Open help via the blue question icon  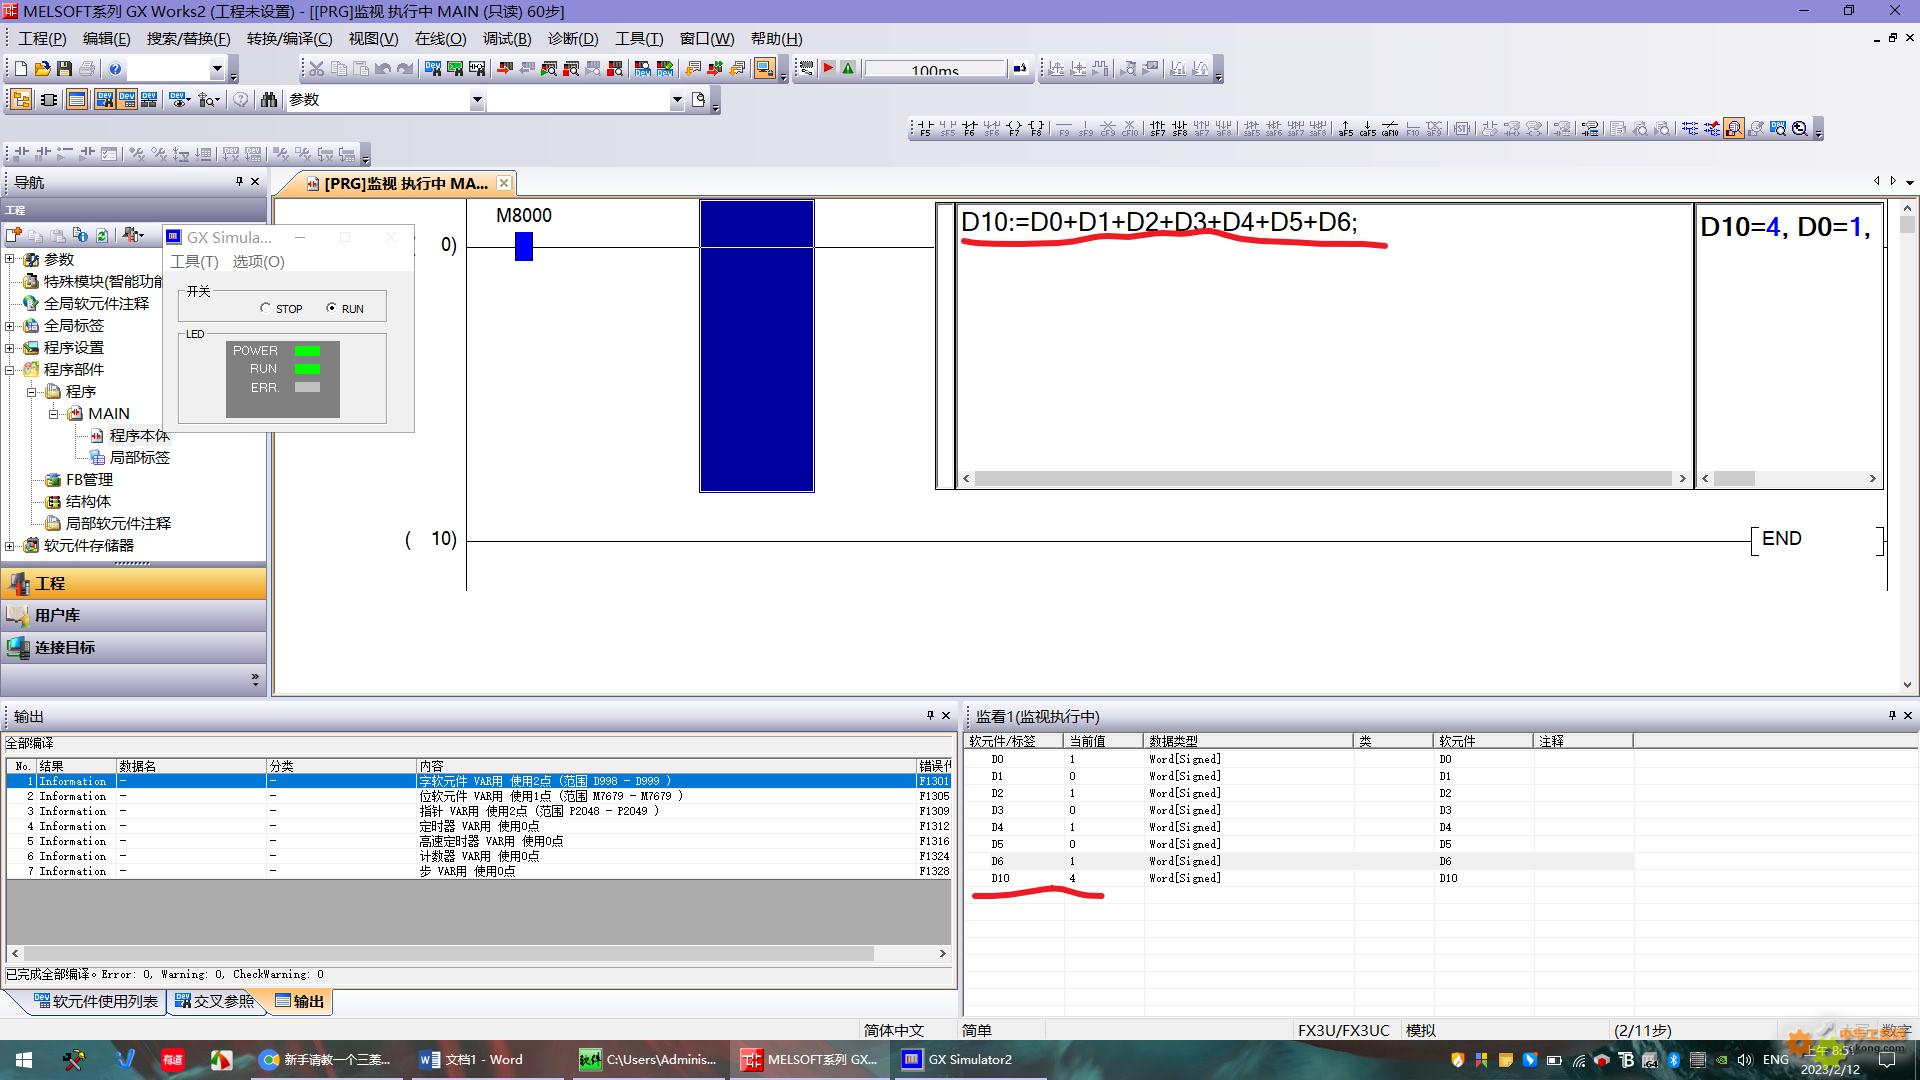point(115,69)
